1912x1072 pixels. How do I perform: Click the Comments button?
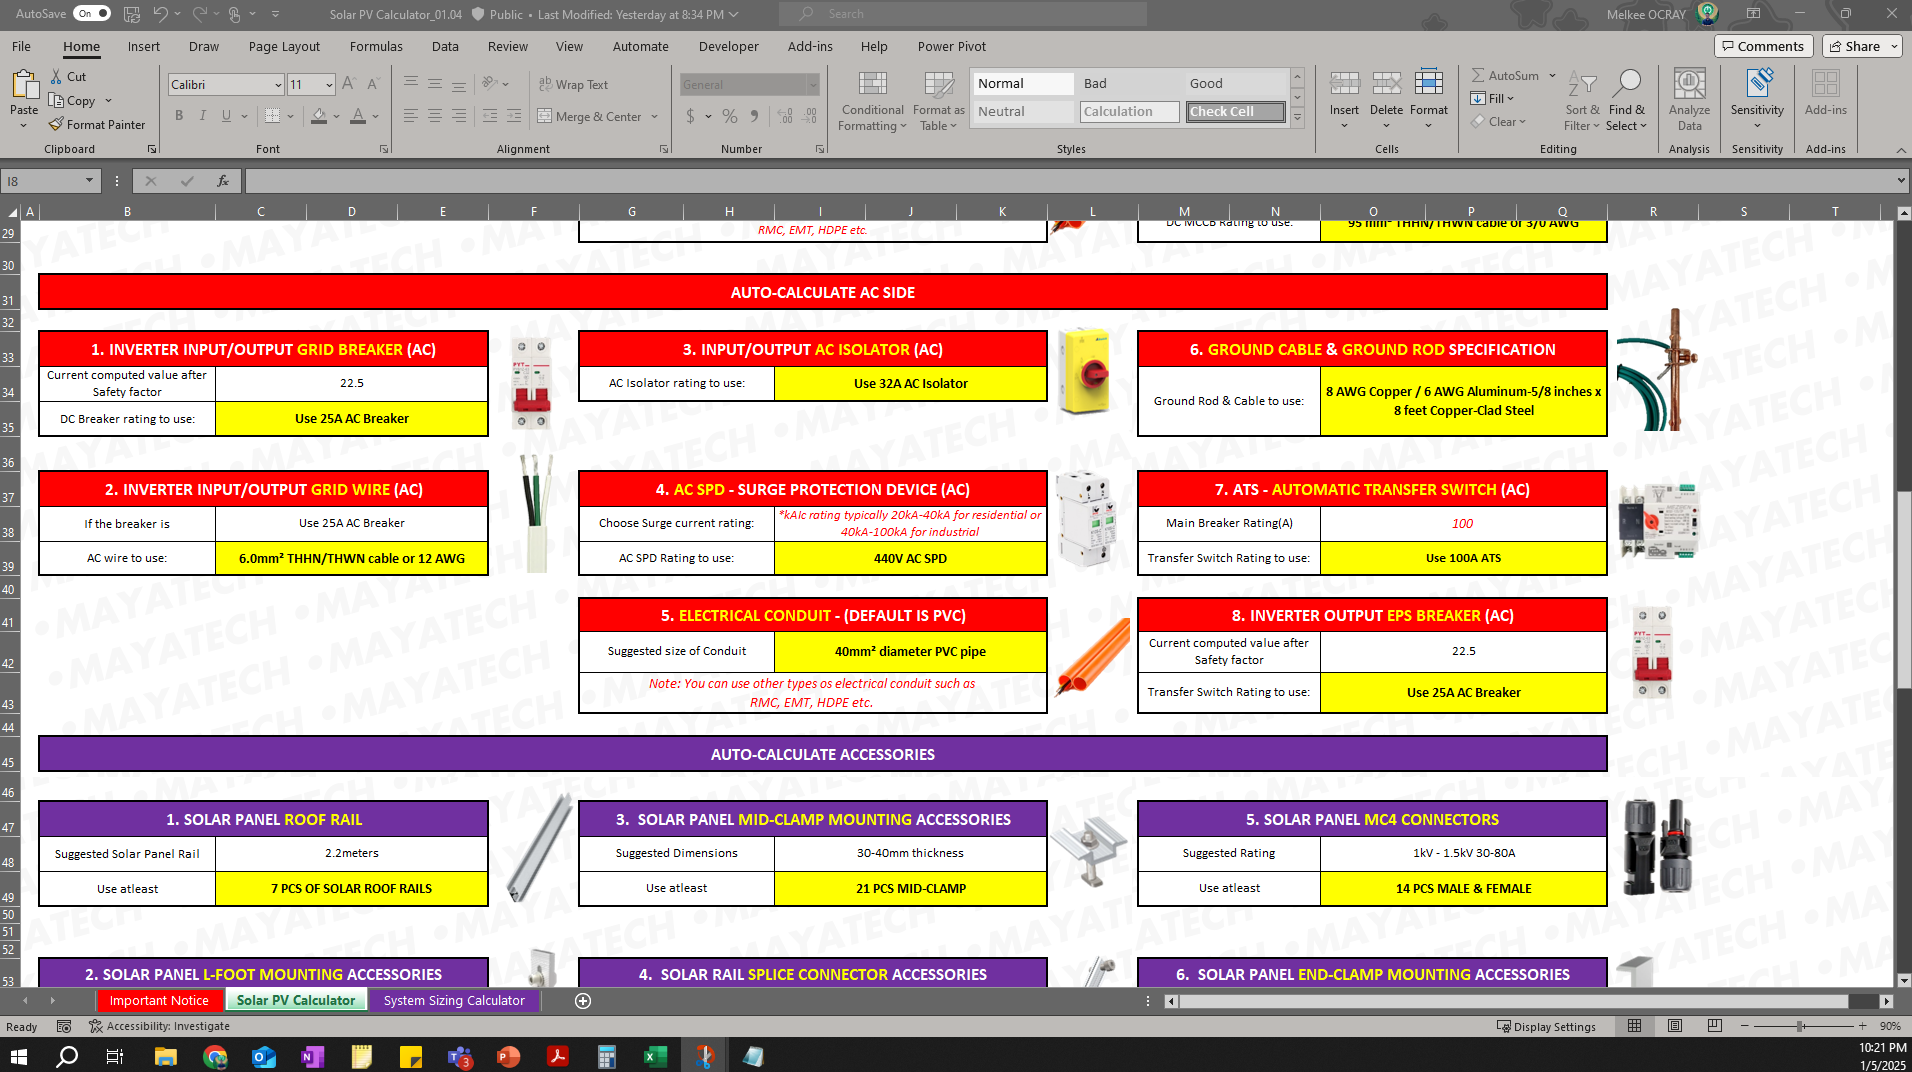point(1763,46)
